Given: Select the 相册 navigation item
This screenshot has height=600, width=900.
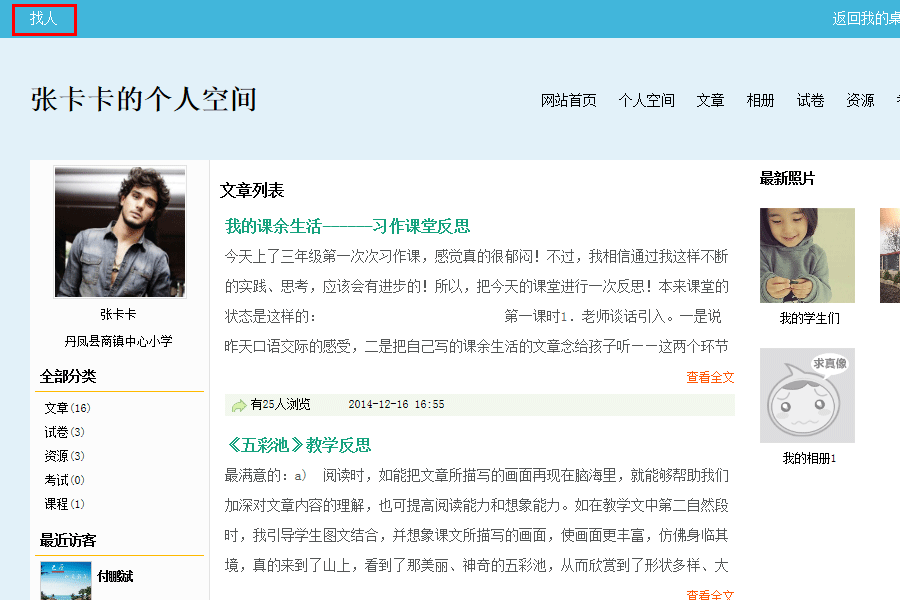Looking at the screenshot, I should 760,100.
